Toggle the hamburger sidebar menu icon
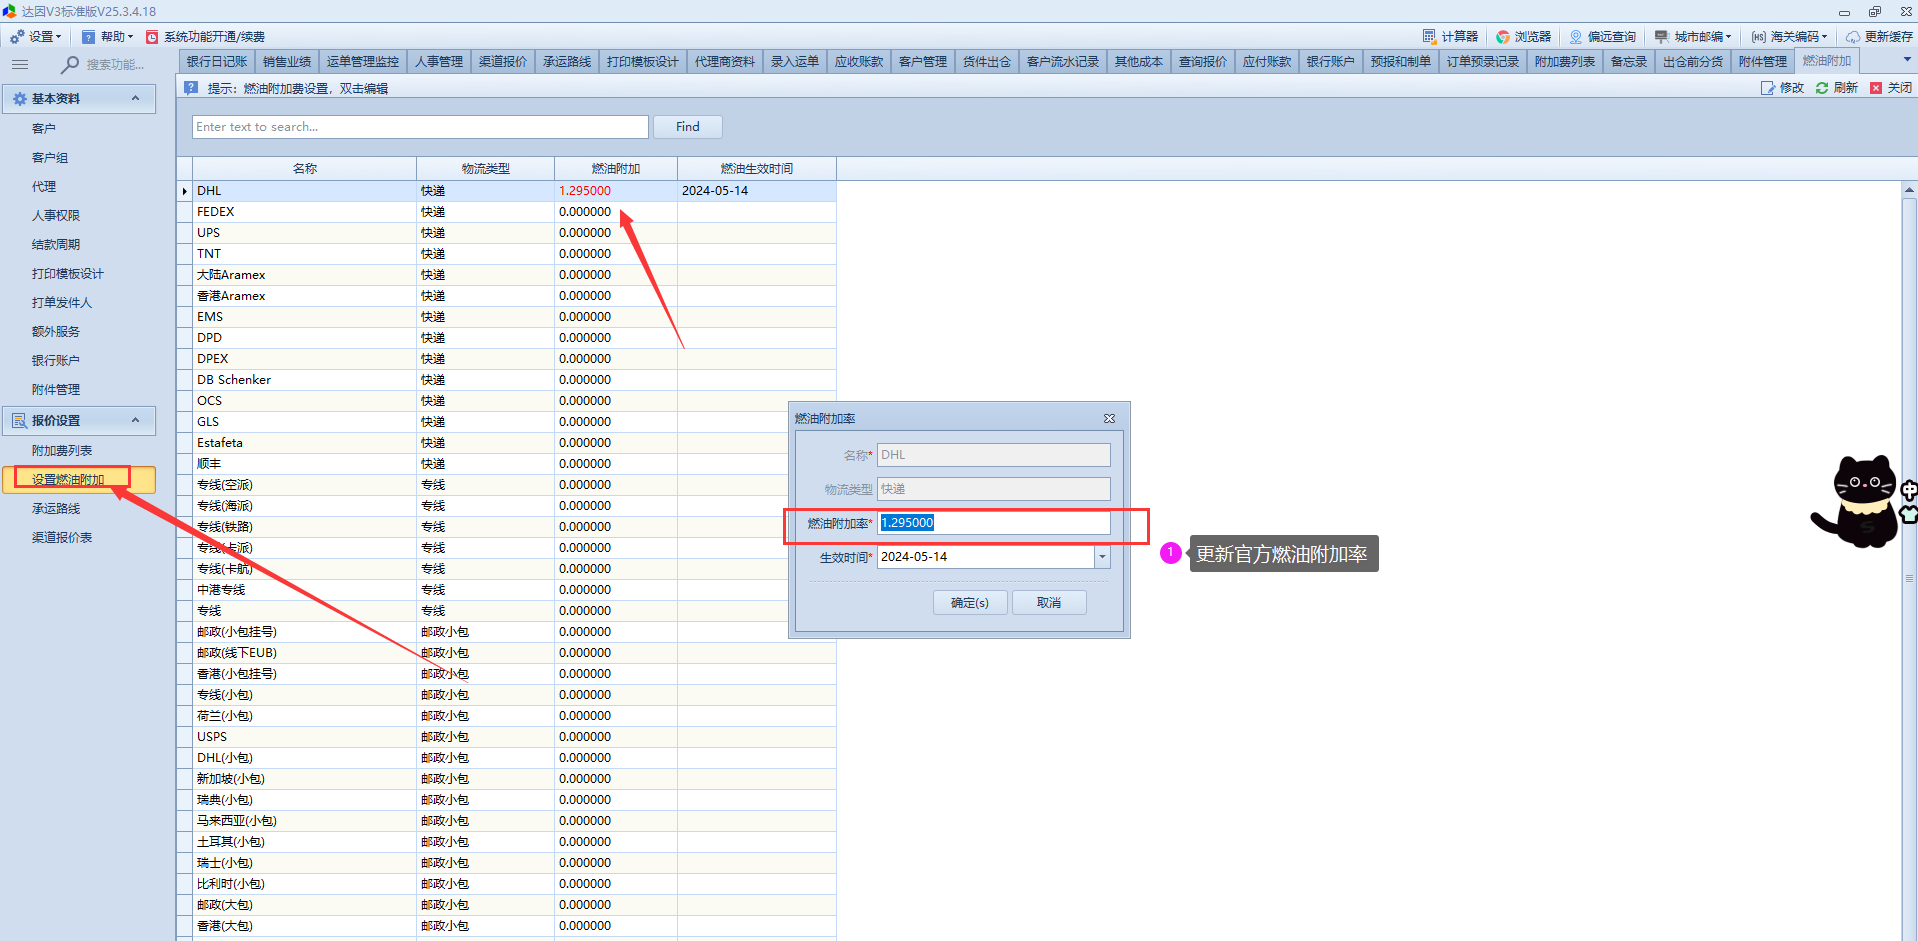Screen dimensions: 1918x941 [20, 64]
